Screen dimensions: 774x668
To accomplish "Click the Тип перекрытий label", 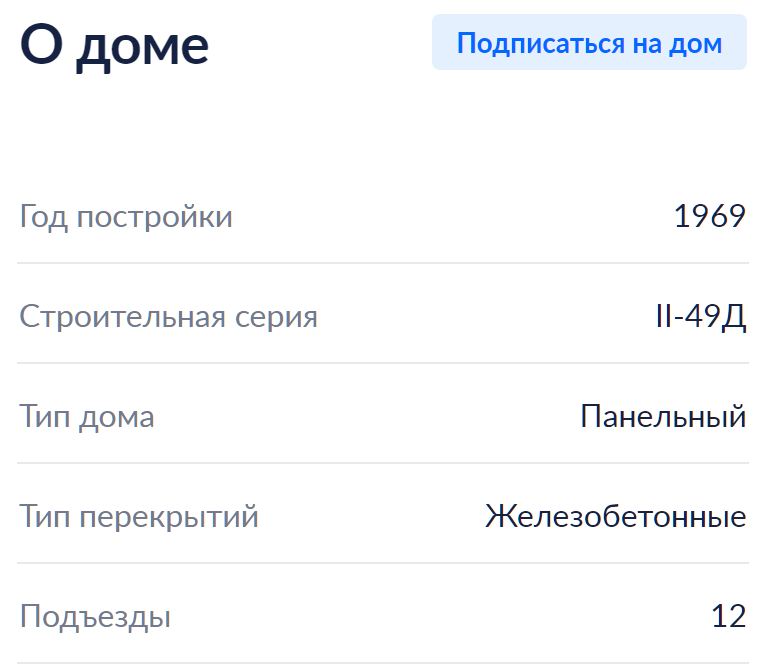I will click(139, 517).
